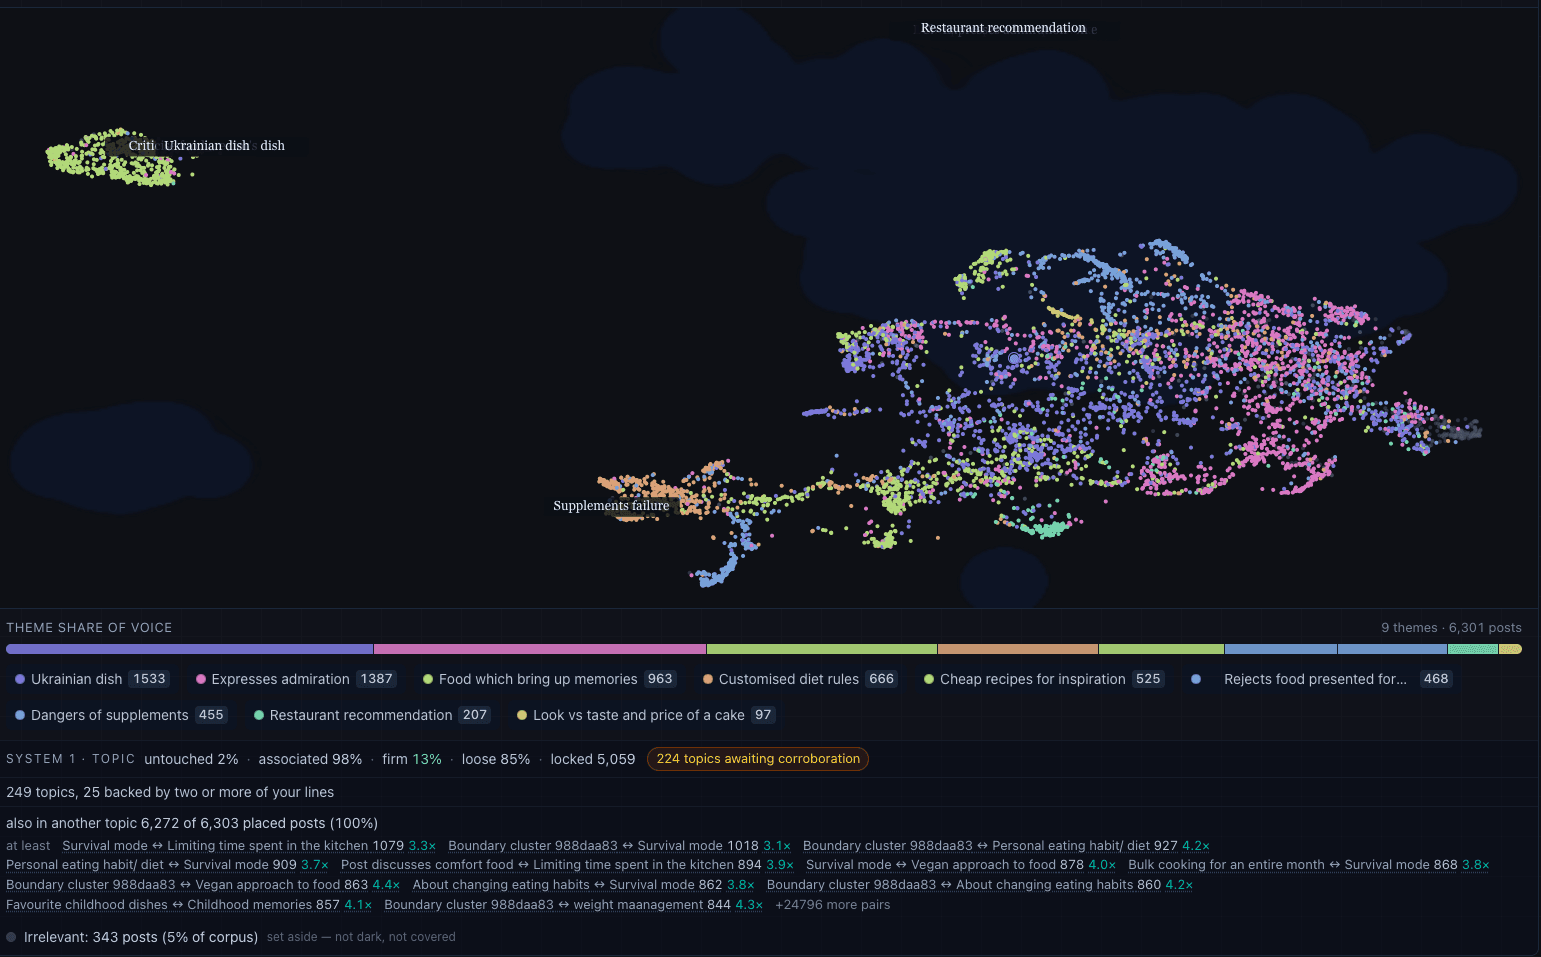
Task: Open Boundary cluster ↔ Vegan approach to food 863 pair
Action: pos(203,885)
